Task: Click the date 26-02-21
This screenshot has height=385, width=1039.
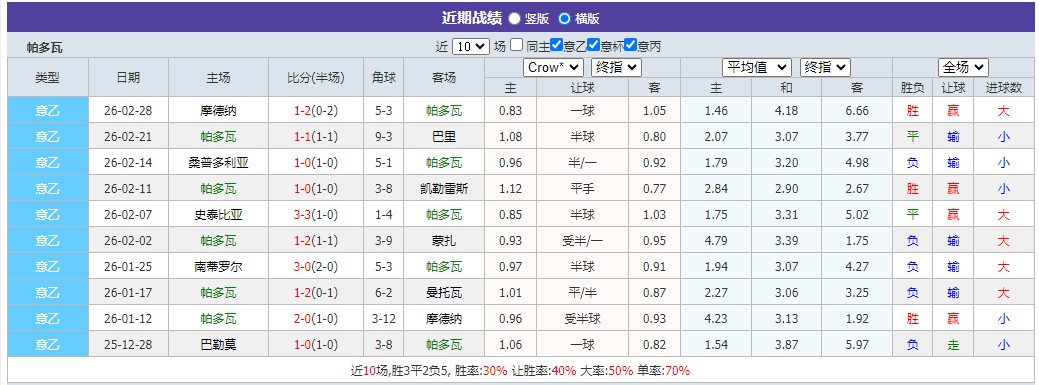Action: (x=128, y=137)
